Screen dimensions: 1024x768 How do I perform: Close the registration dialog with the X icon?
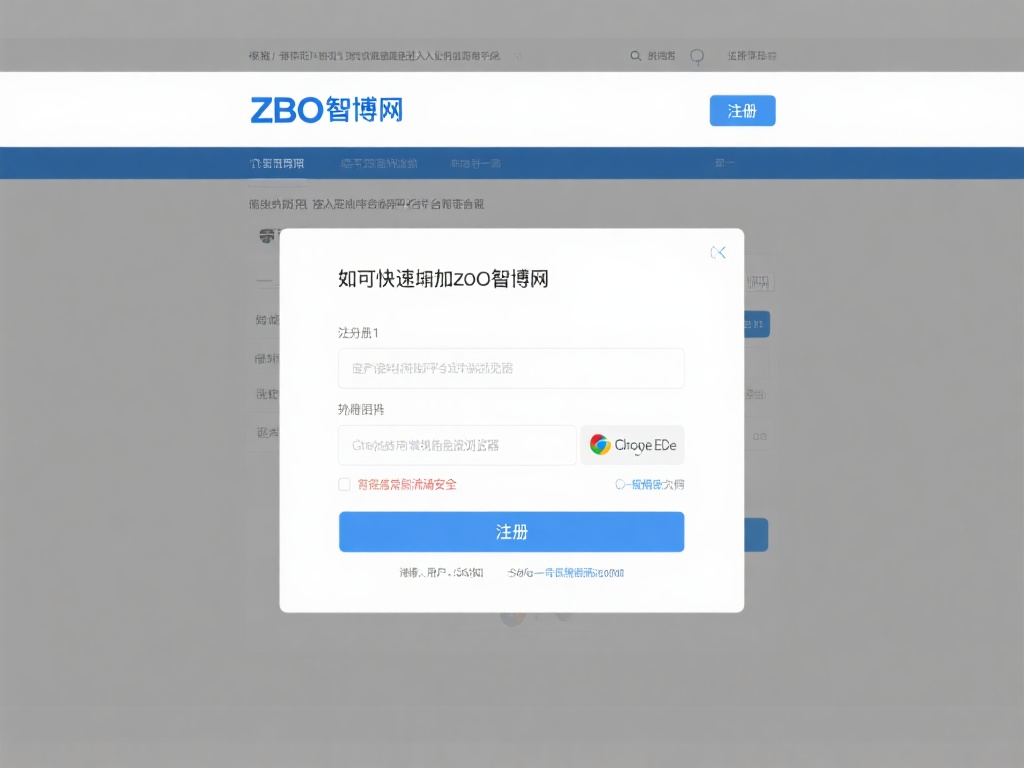718,253
